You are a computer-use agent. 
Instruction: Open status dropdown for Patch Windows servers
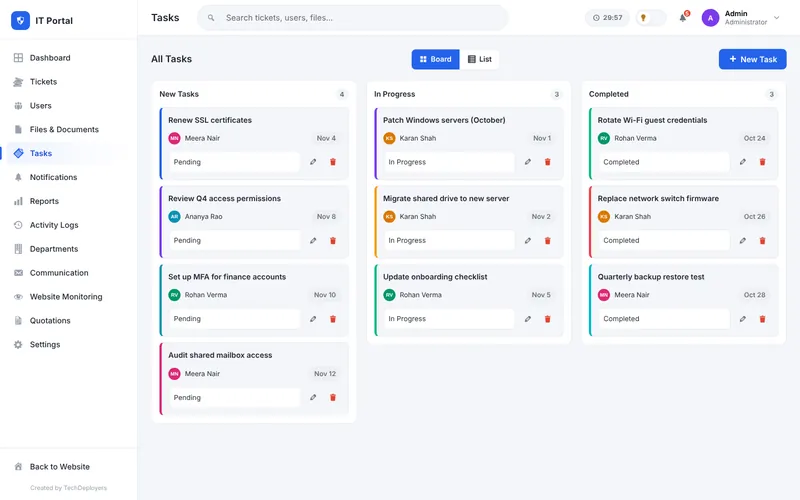[x=449, y=162]
